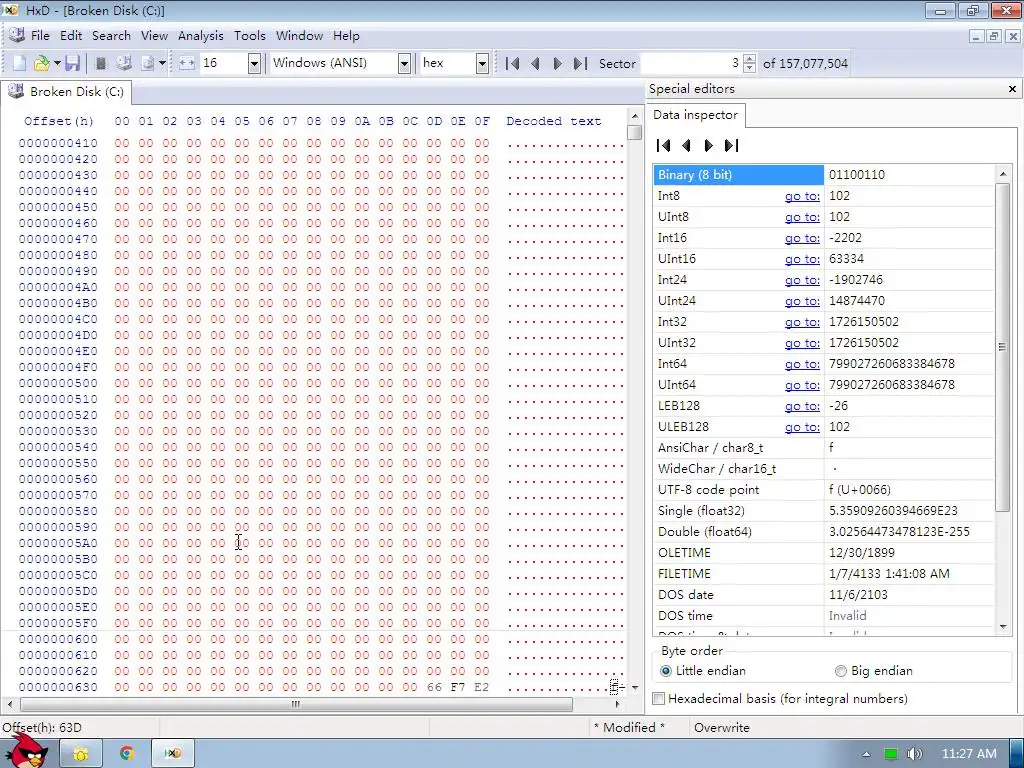The width and height of the screenshot is (1024, 768).
Task: Click go to link for Int8
Action: click(x=802, y=196)
